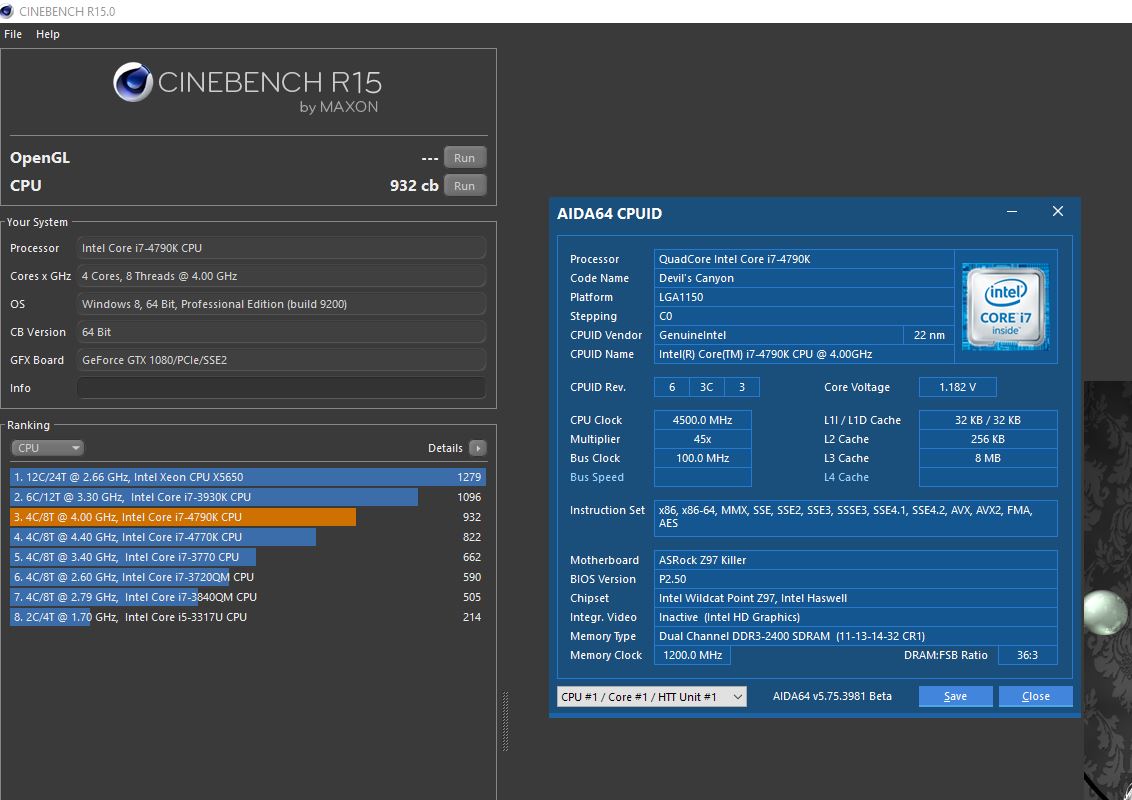
Task: Click the Cinebench R15 sphere logo
Action: (x=133, y=82)
